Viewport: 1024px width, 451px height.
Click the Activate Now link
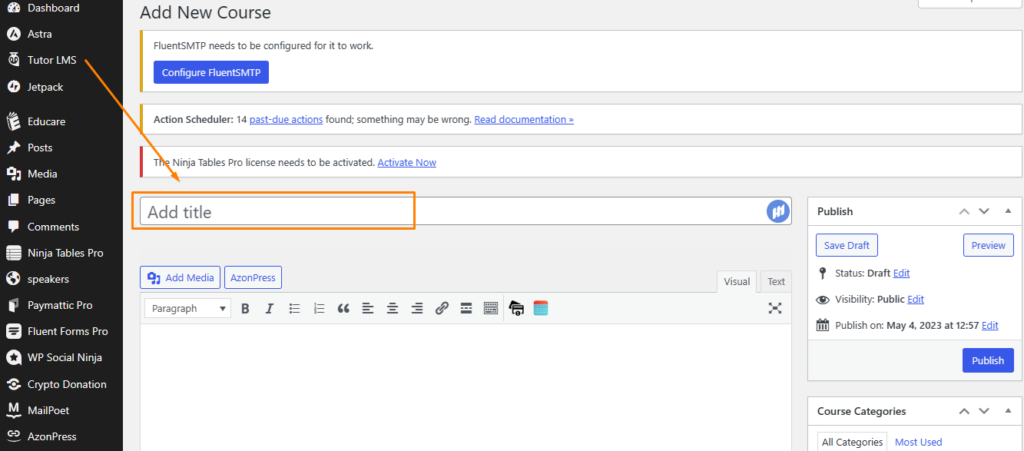(x=407, y=163)
